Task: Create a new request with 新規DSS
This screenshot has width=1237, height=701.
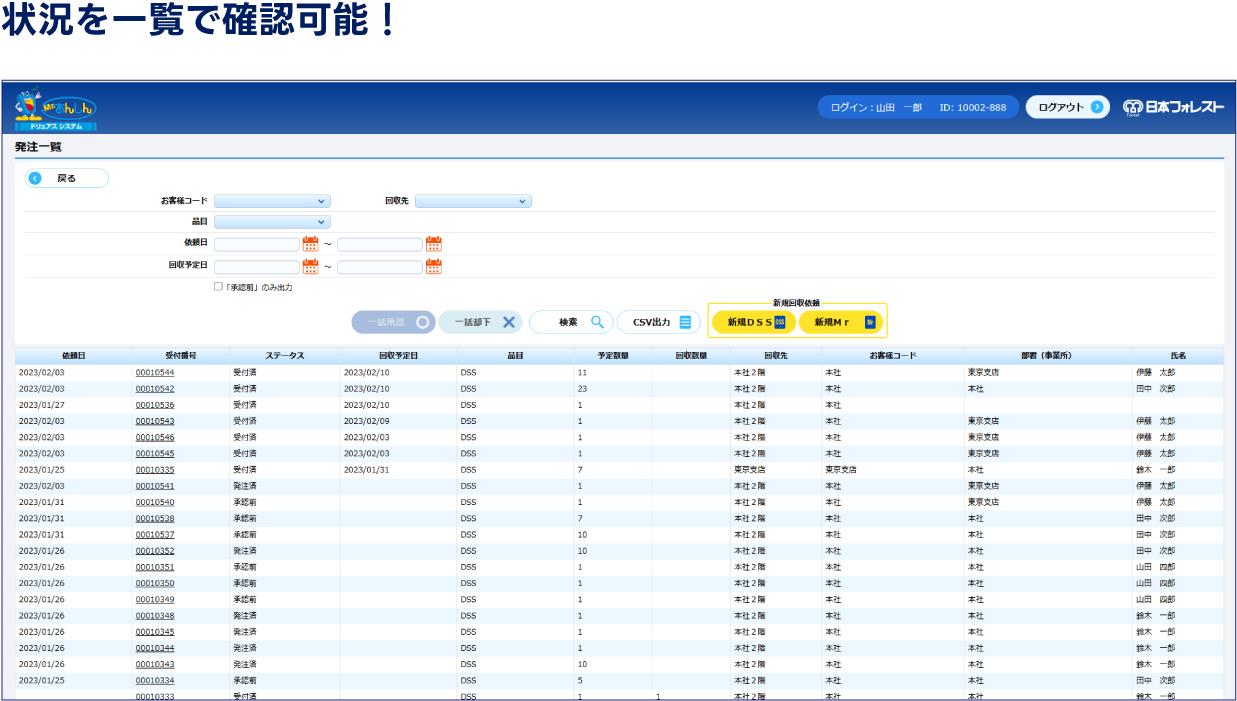Action: [754, 322]
